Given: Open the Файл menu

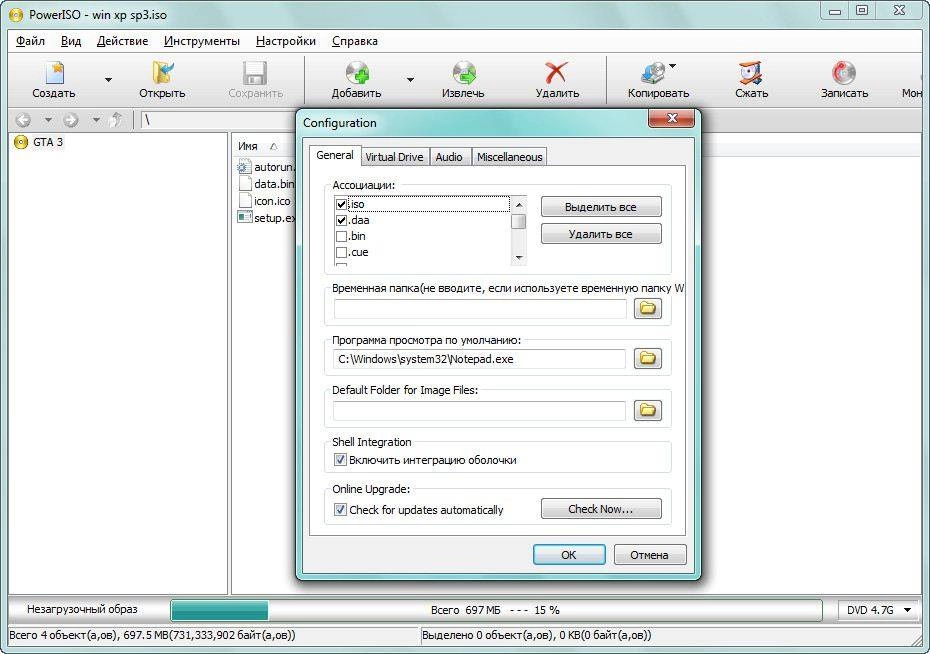Looking at the screenshot, I should pos(30,41).
